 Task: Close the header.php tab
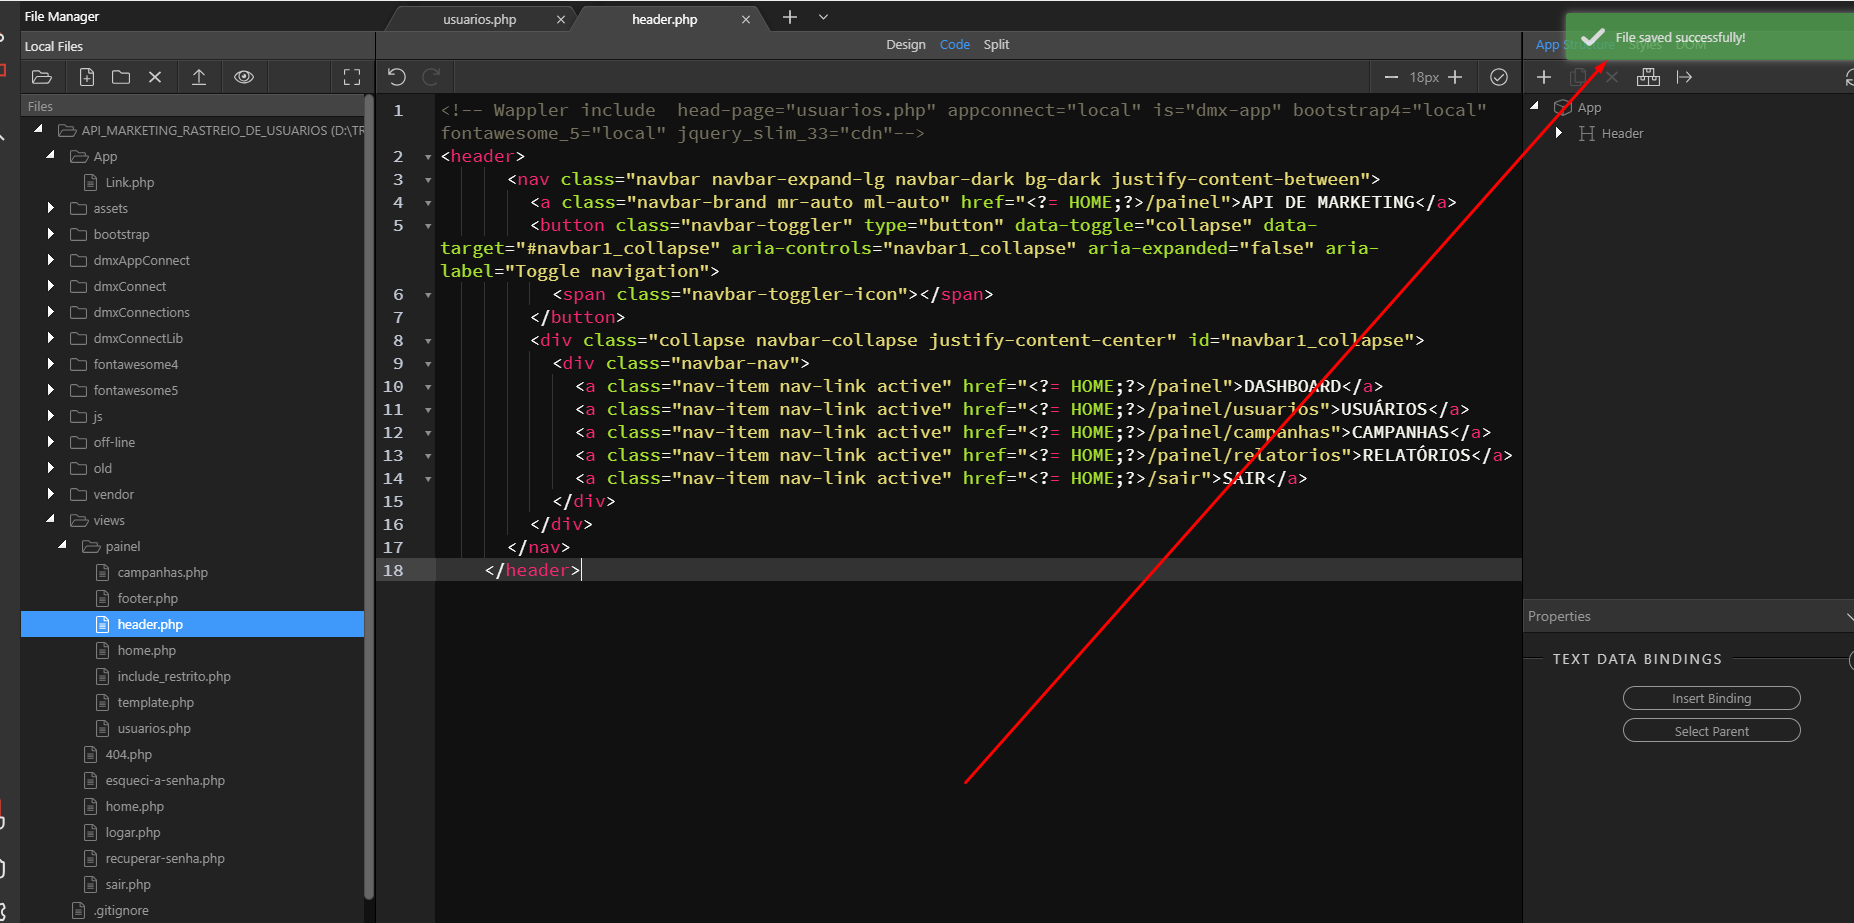pyautogui.click(x=746, y=19)
